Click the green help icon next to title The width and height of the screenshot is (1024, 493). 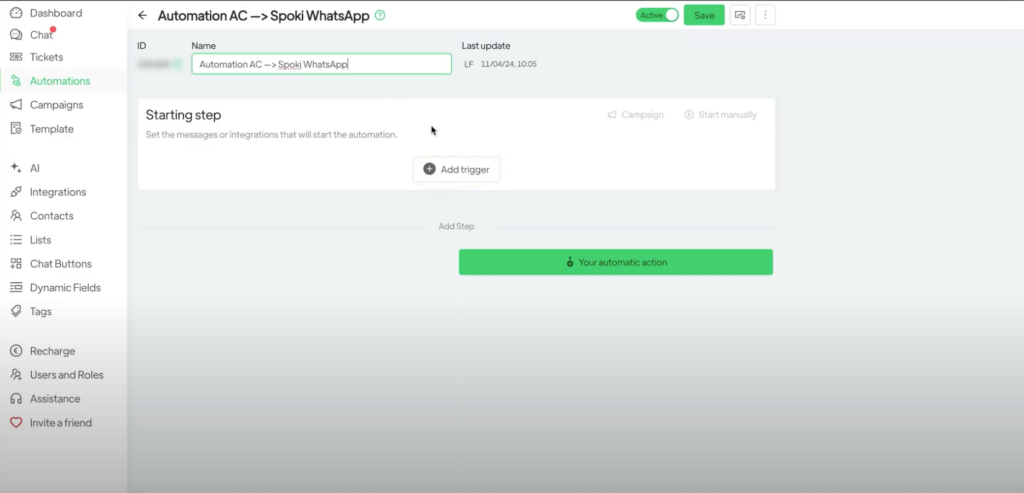pos(379,15)
